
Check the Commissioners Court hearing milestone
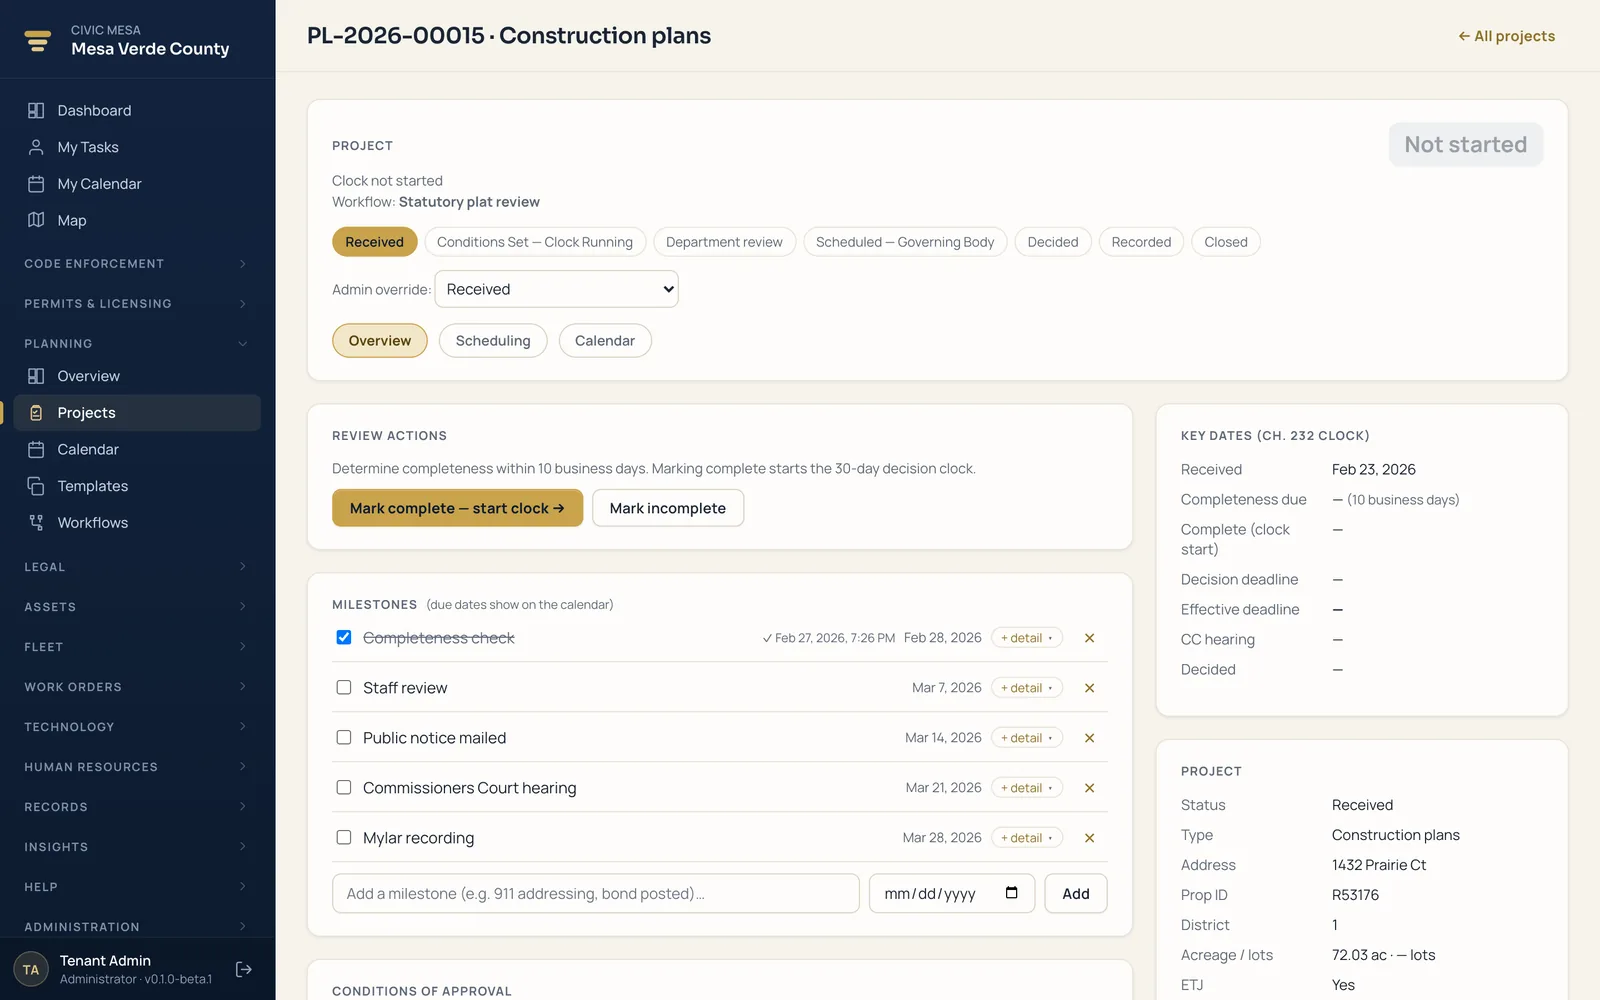click(x=344, y=787)
